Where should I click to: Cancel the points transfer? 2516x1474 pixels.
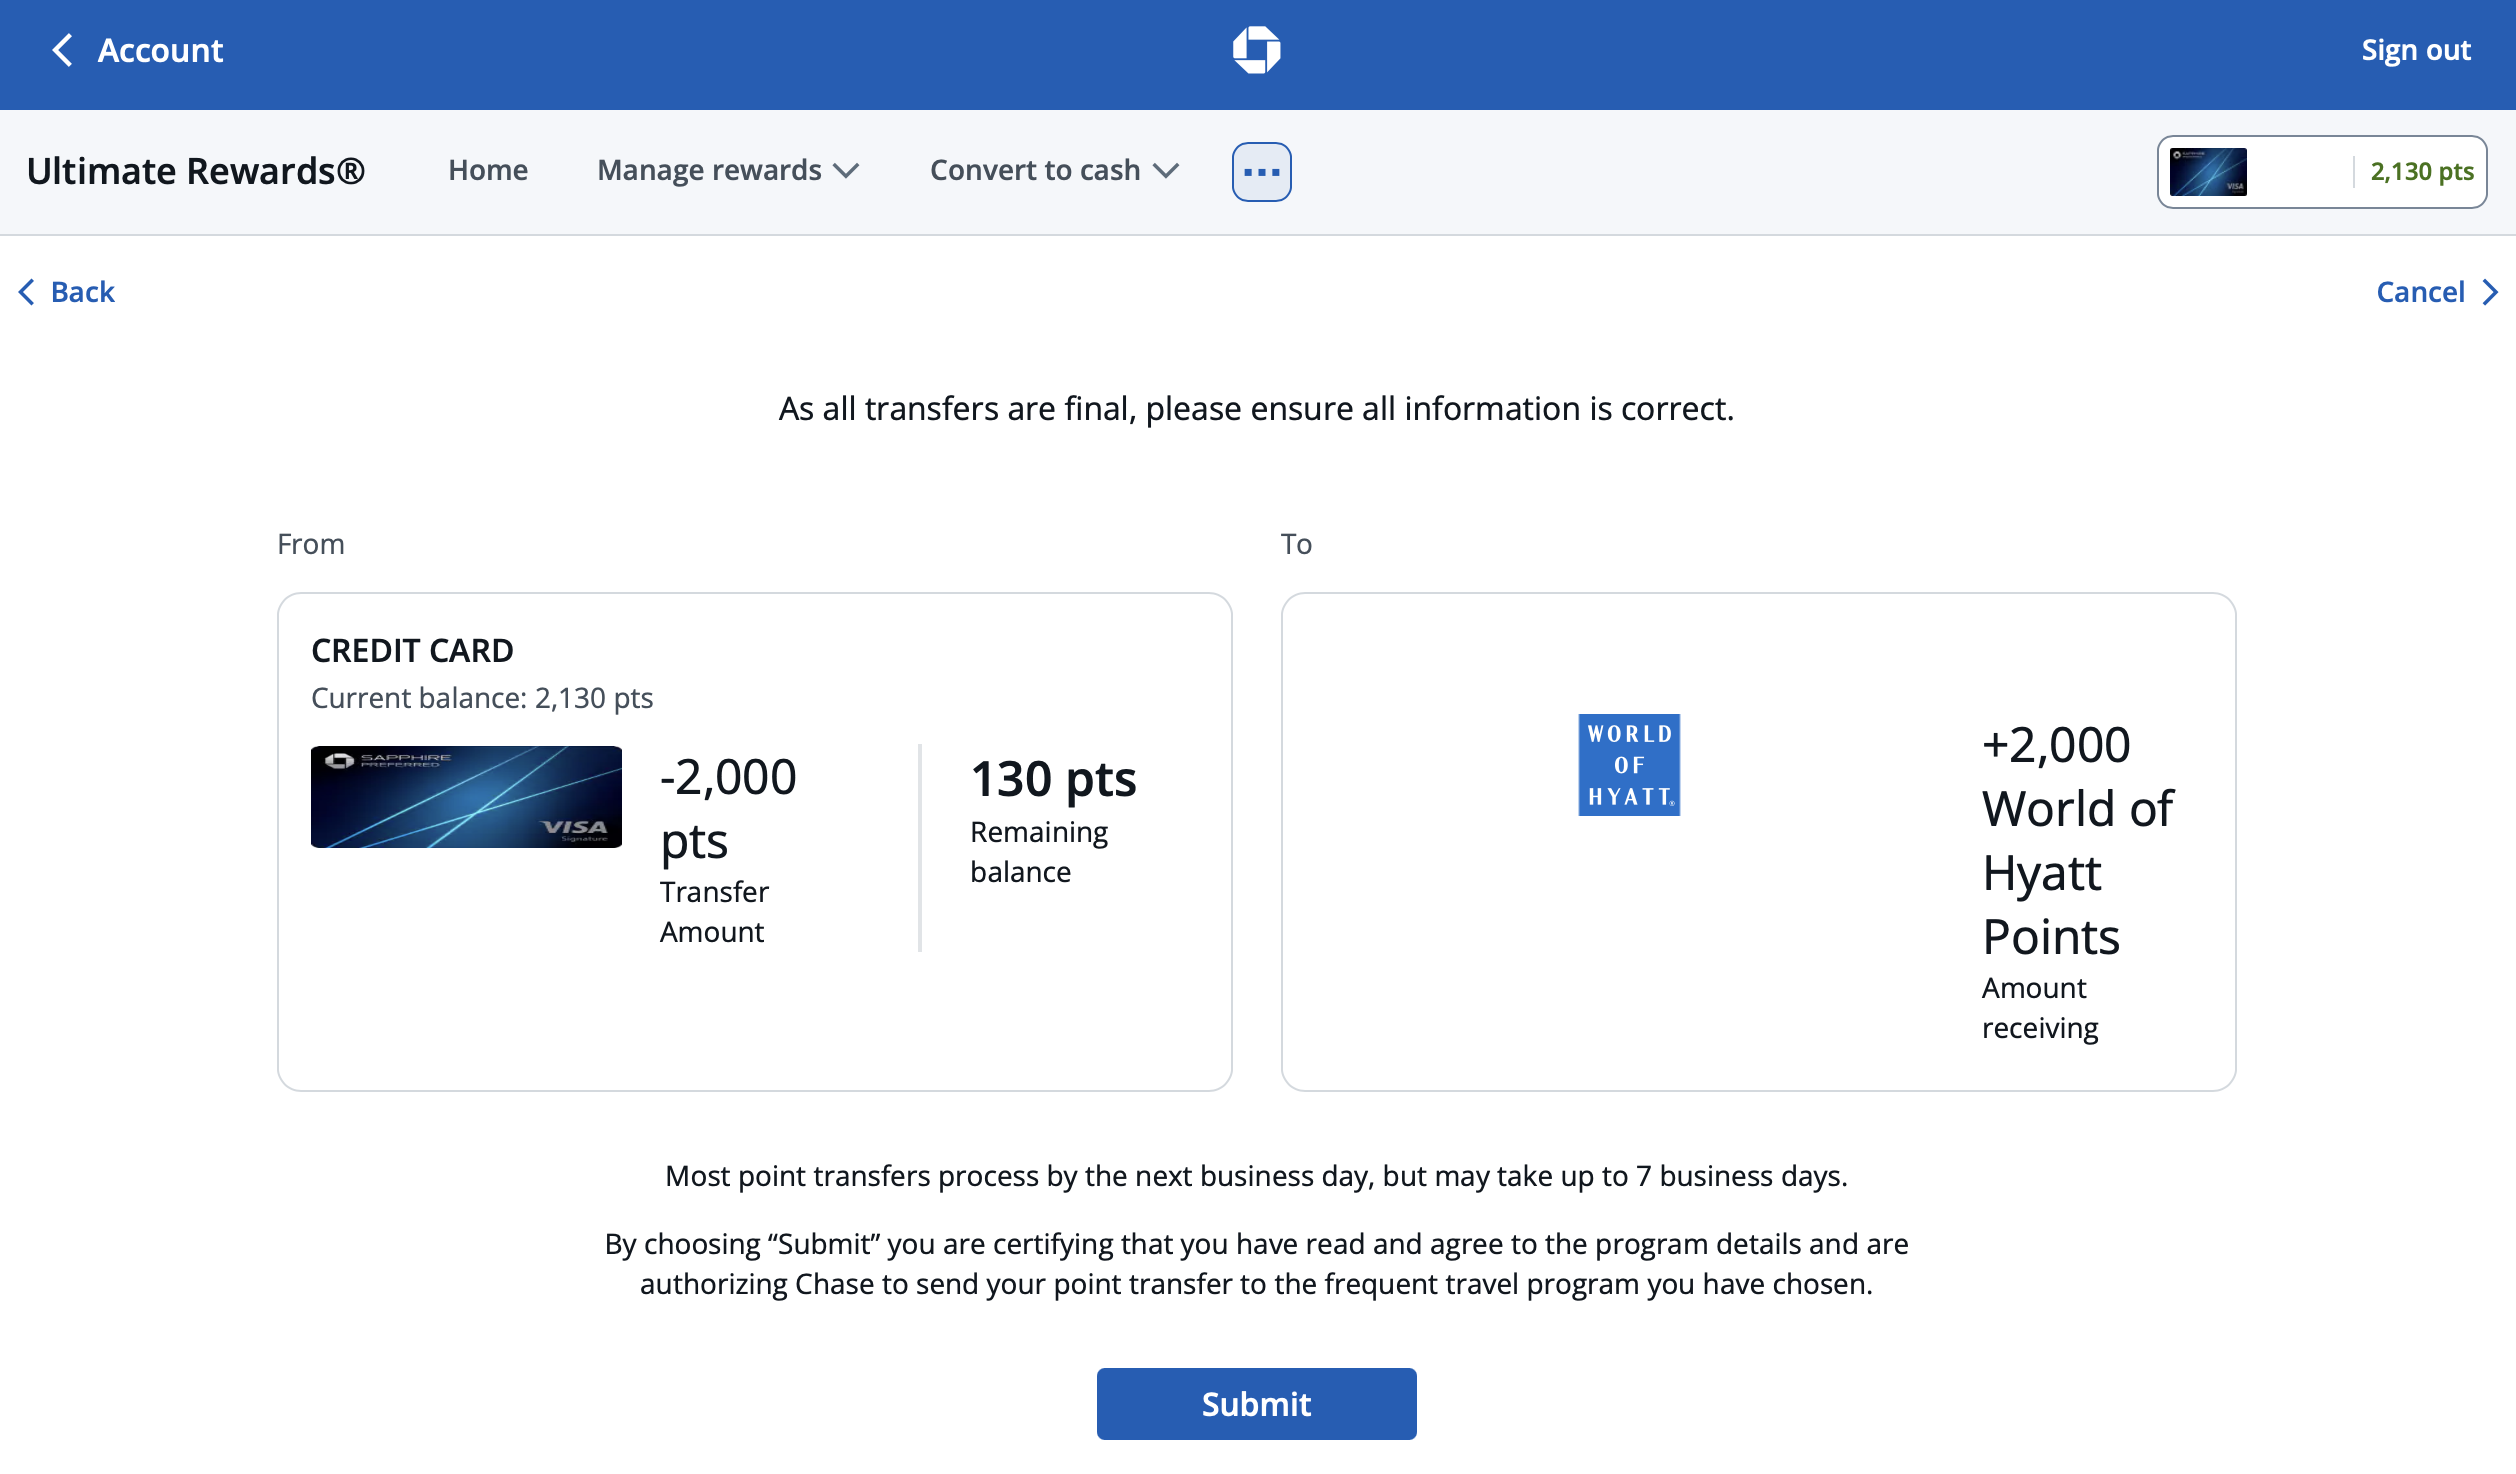click(x=2437, y=292)
